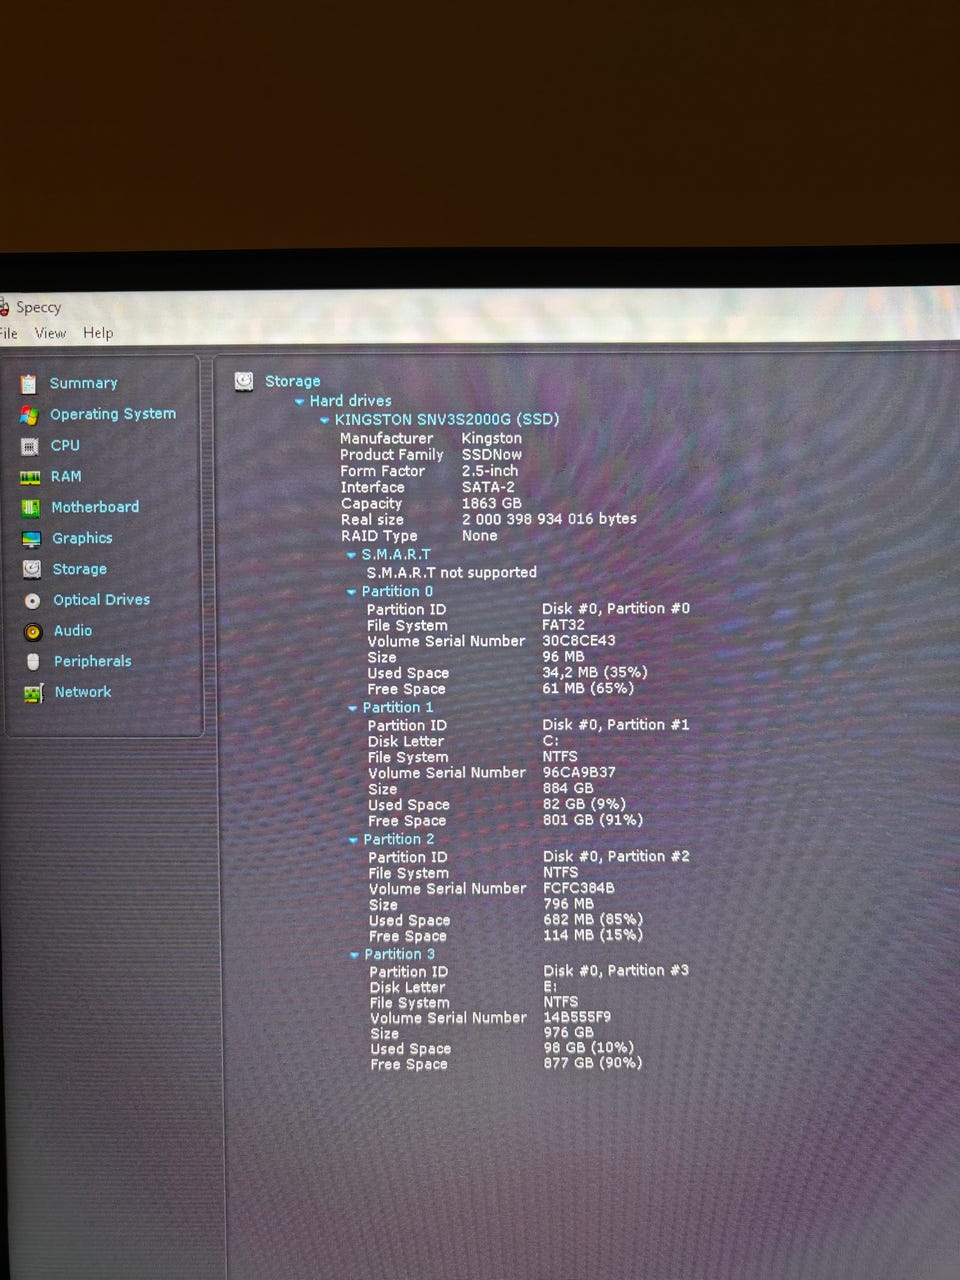This screenshot has height=1280, width=960.
Task: Click the Operating System Windows flag icon
Action: click(29, 415)
